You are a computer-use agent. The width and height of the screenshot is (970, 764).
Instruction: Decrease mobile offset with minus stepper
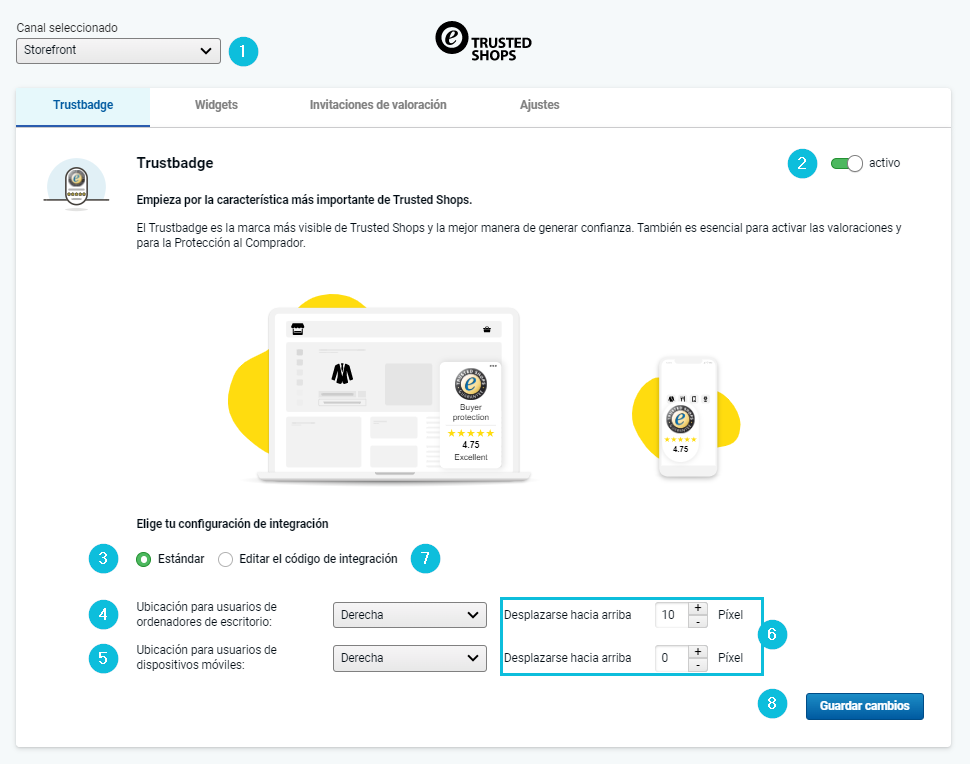coord(698,665)
